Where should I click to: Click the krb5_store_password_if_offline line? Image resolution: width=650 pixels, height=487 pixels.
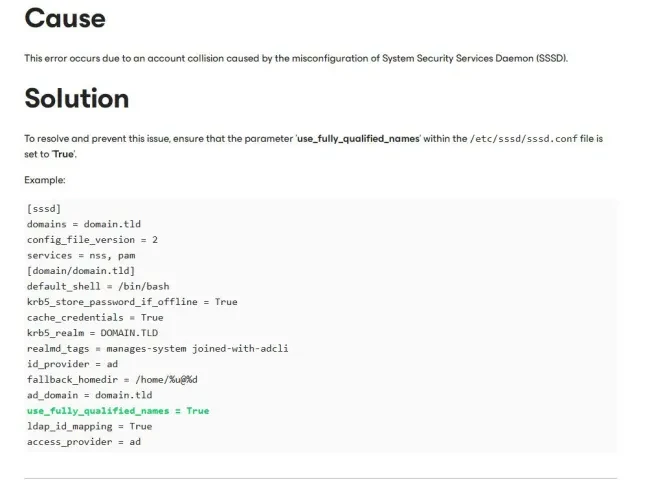pyautogui.click(x=132, y=301)
